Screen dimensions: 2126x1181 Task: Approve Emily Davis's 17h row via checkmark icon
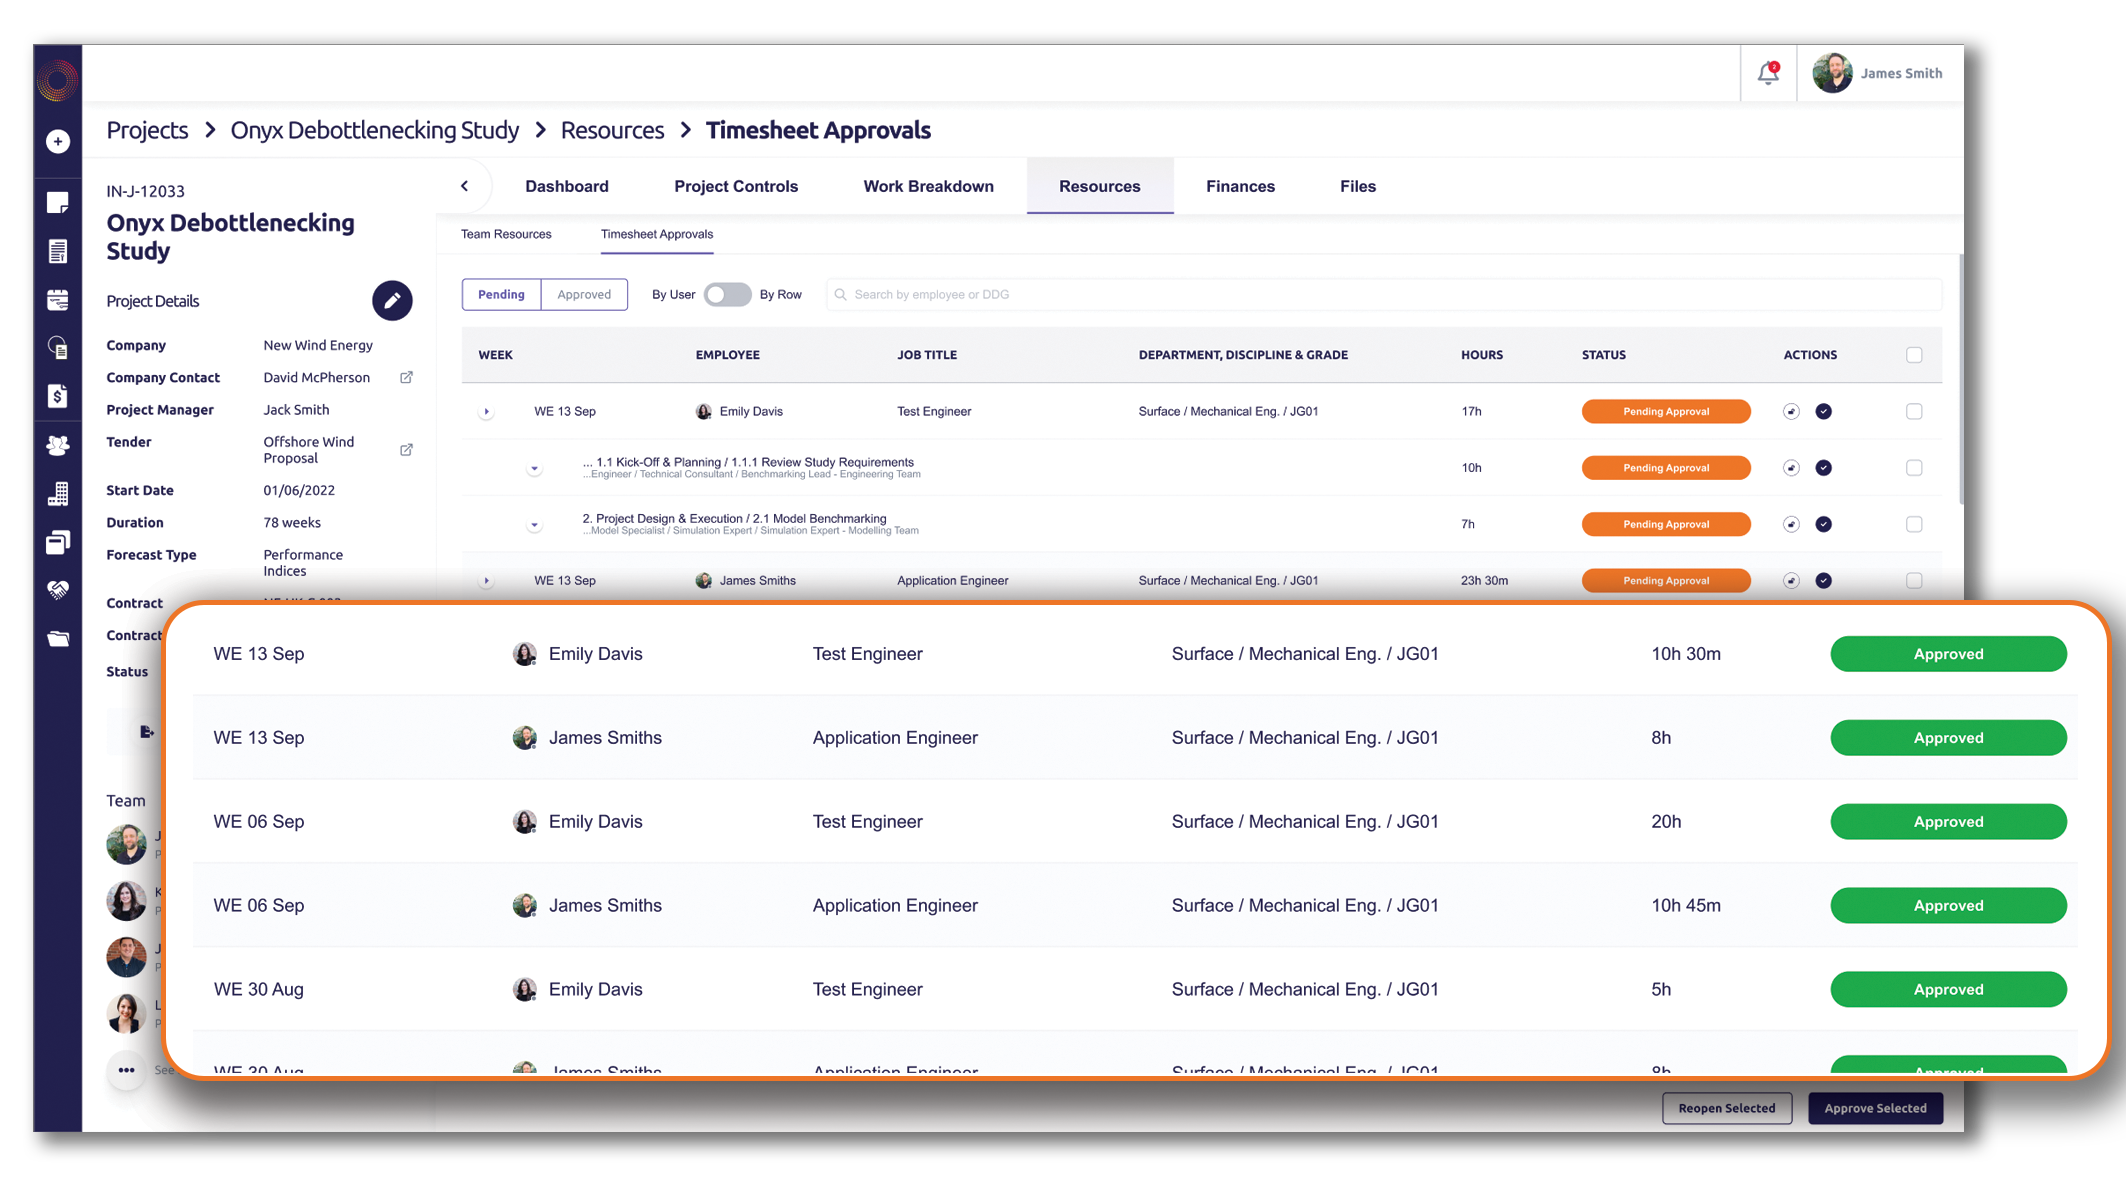pos(1824,411)
